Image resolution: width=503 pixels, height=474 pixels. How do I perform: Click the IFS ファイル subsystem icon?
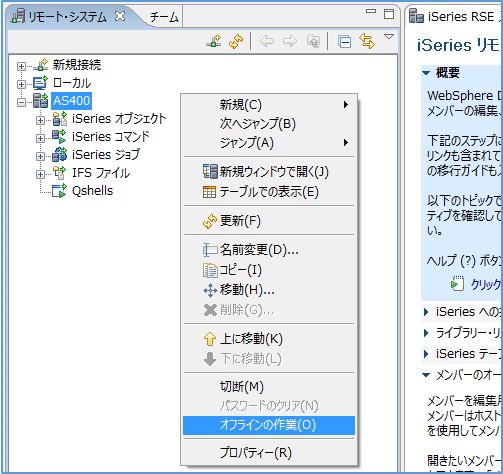pyautogui.click(x=60, y=173)
